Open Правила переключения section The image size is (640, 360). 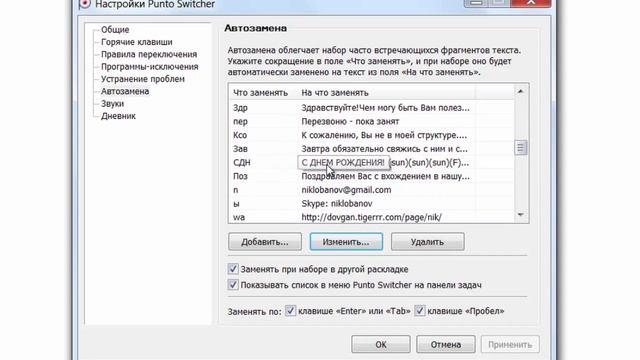click(x=149, y=54)
